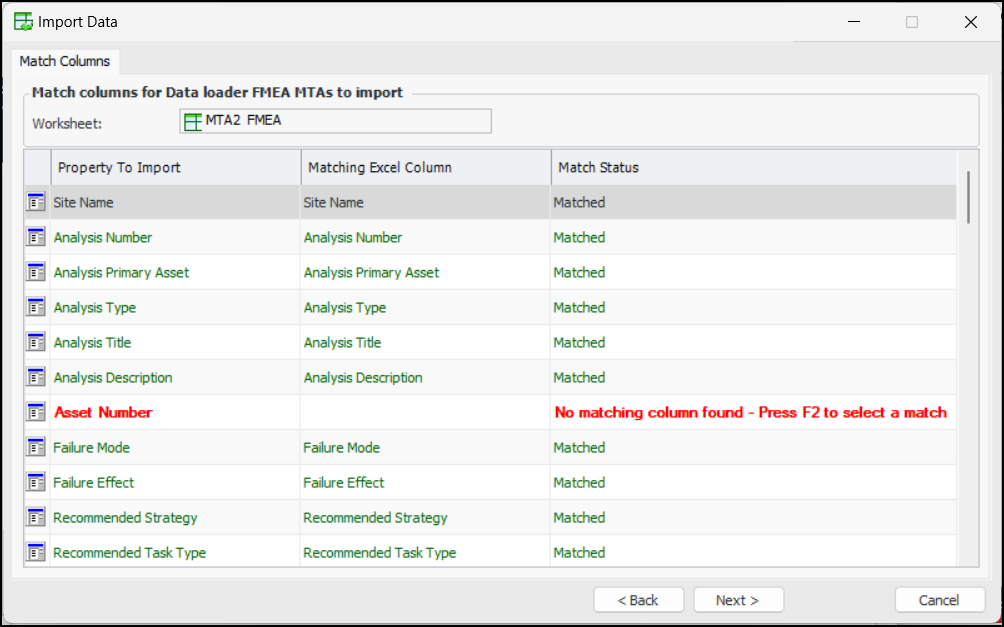This screenshot has height=627, width=1004.
Task: Click the row icon beside Asset Number
Action: click(x=36, y=413)
